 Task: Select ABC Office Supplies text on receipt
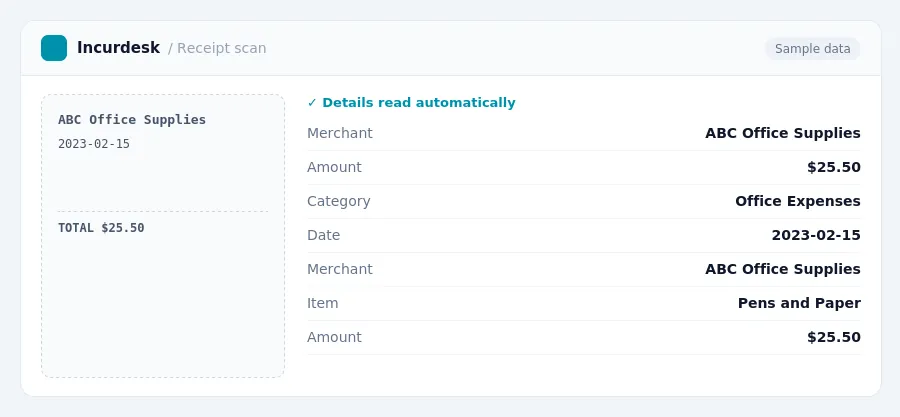pos(132,120)
